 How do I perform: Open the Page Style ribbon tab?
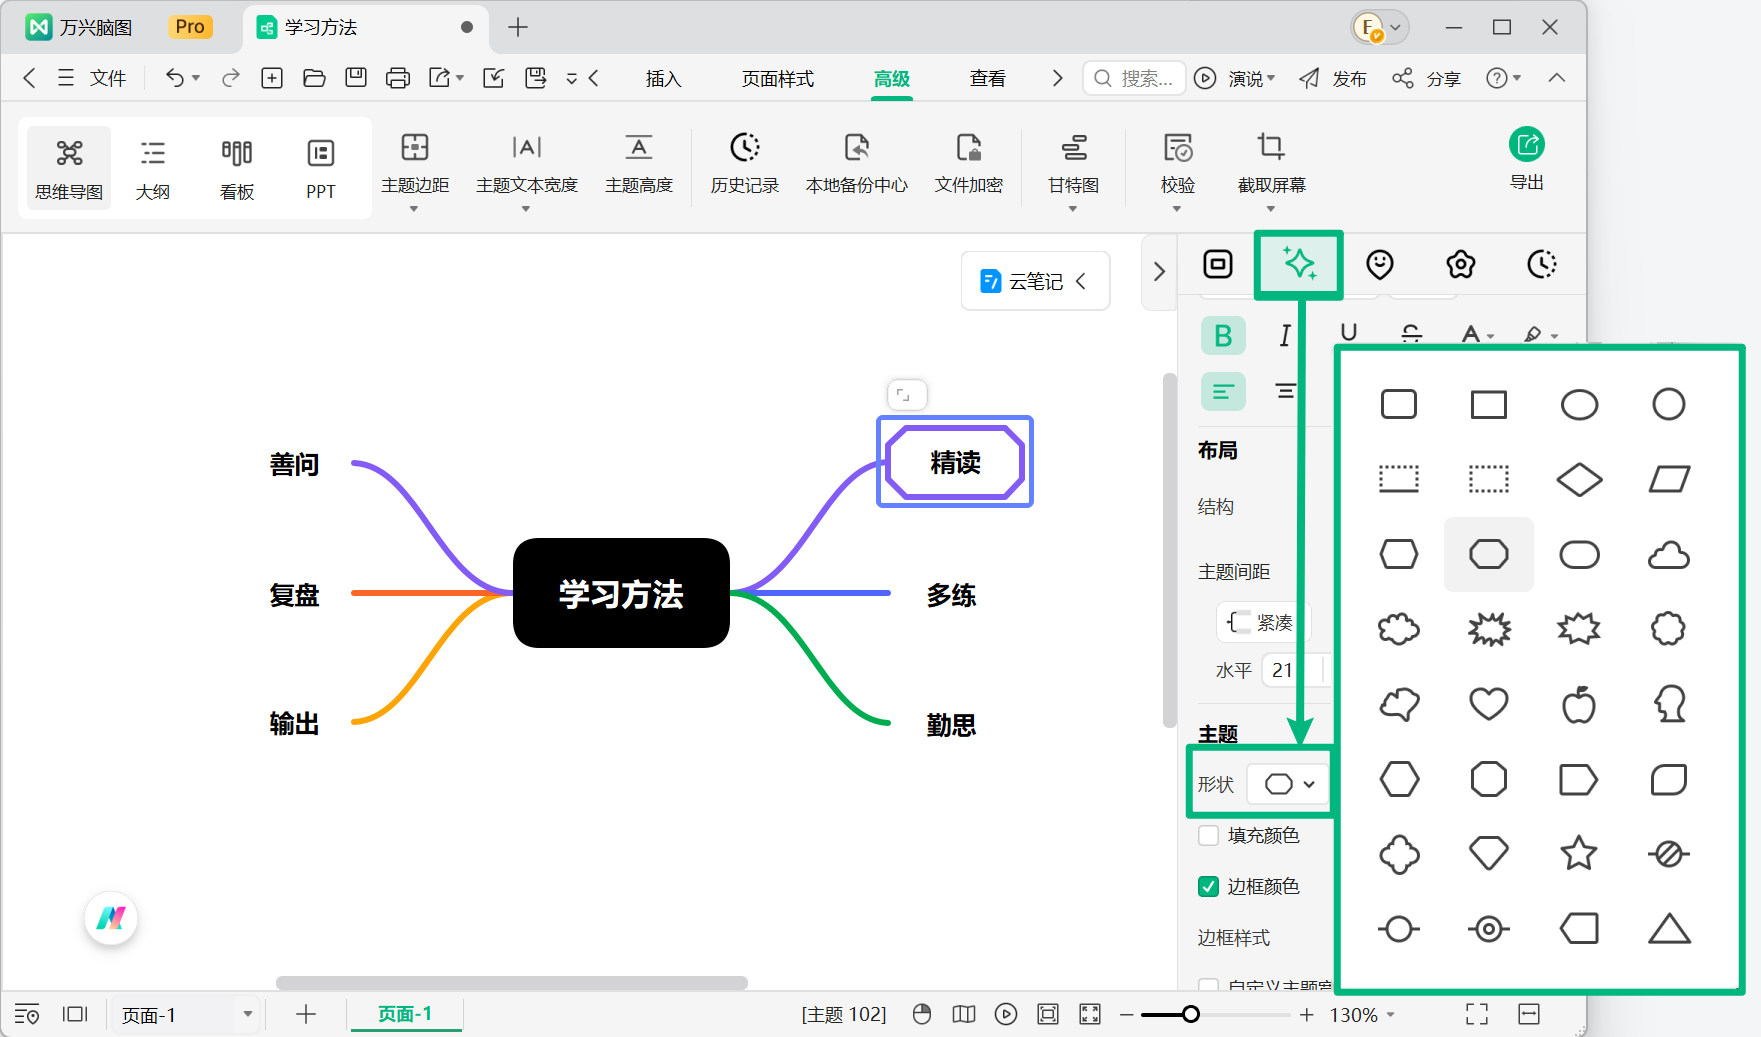click(777, 78)
